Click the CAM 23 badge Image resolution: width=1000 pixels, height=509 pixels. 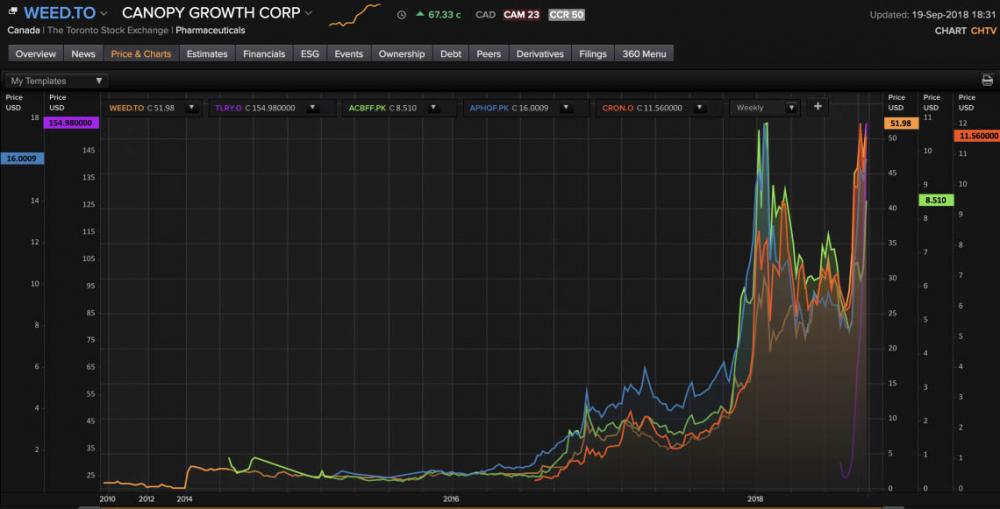(x=521, y=15)
